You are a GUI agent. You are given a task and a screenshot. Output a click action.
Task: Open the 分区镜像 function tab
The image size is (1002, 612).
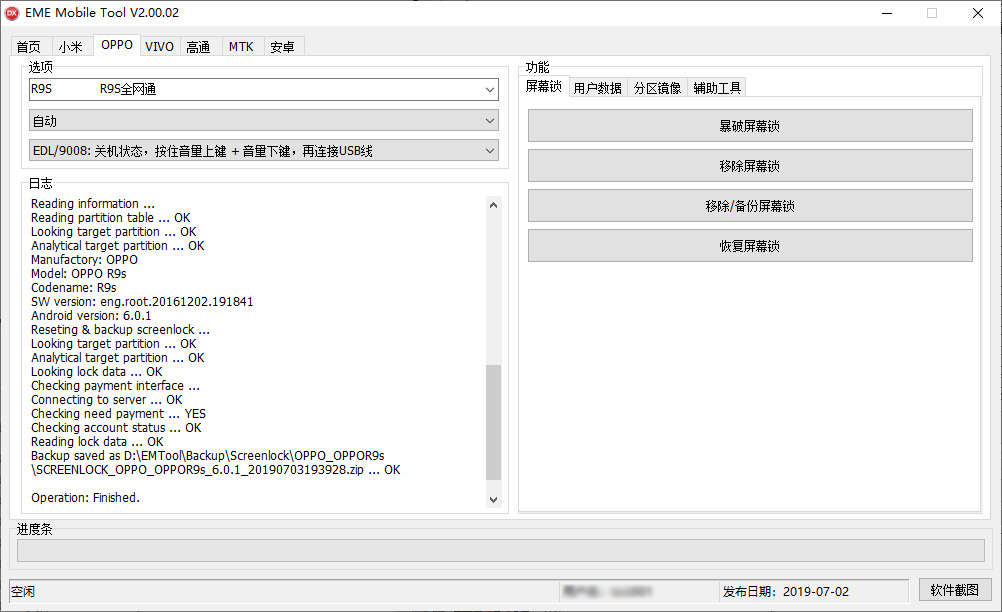(x=658, y=88)
